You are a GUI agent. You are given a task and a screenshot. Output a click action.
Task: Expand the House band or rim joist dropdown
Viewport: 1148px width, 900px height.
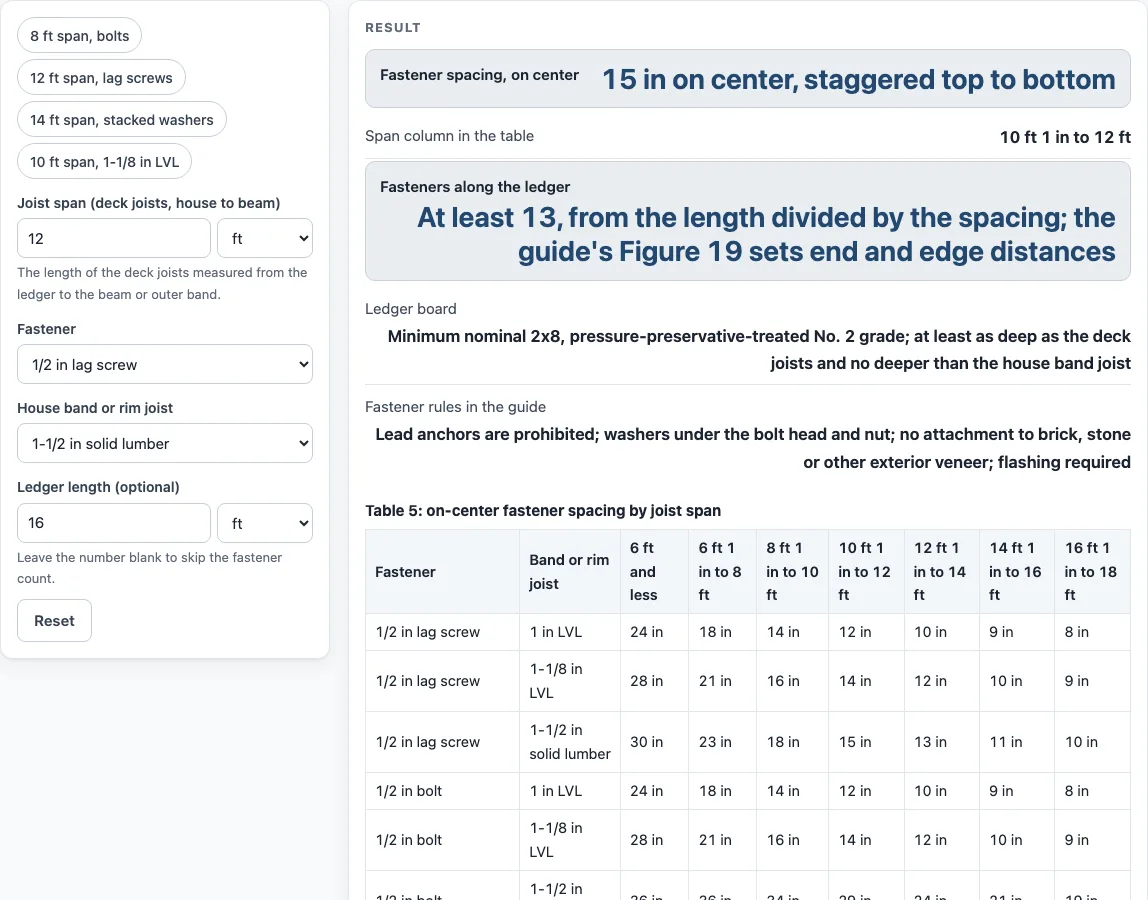[165, 443]
